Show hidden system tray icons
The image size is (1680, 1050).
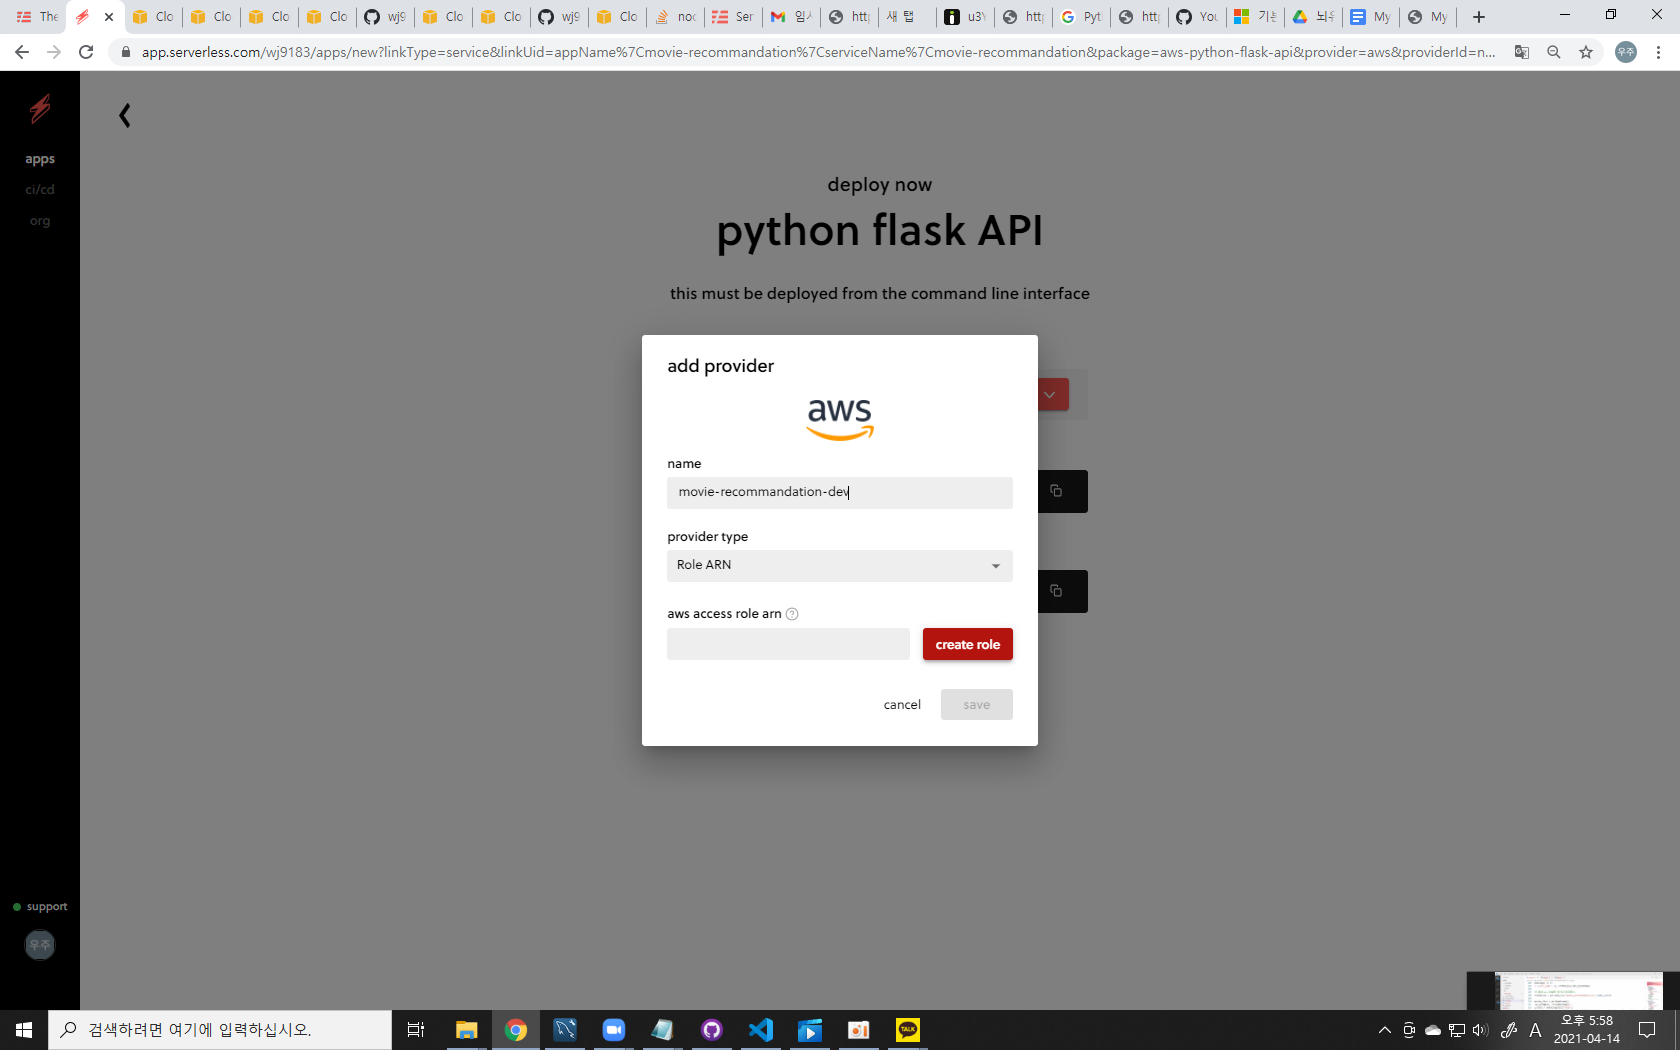click(1385, 1030)
